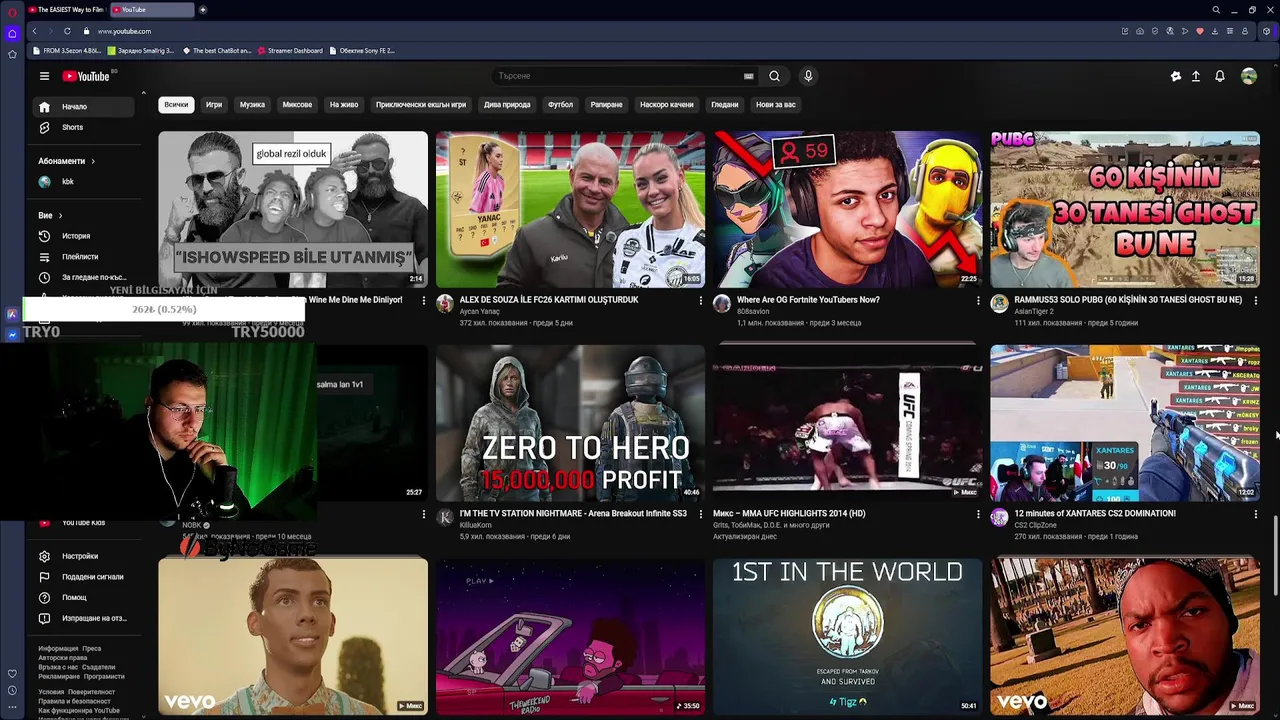1280x720 pixels.
Task: Open the Opera tab search magnifier
Action: pos(1216,10)
